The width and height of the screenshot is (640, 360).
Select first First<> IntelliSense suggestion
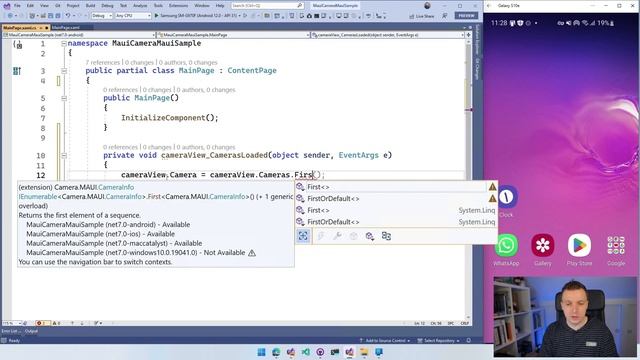[x=396, y=187]
